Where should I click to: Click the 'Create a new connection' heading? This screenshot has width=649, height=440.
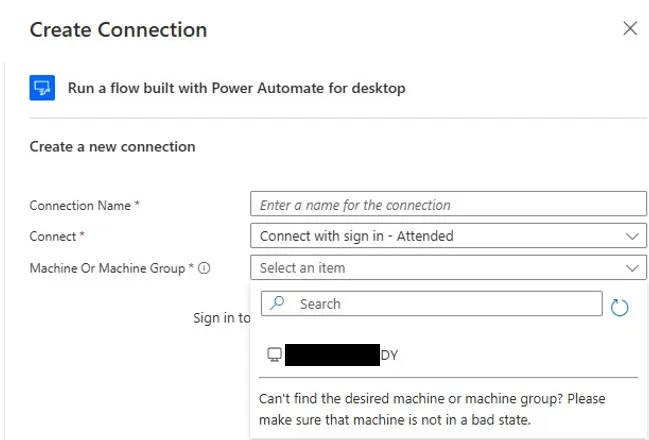112,147
